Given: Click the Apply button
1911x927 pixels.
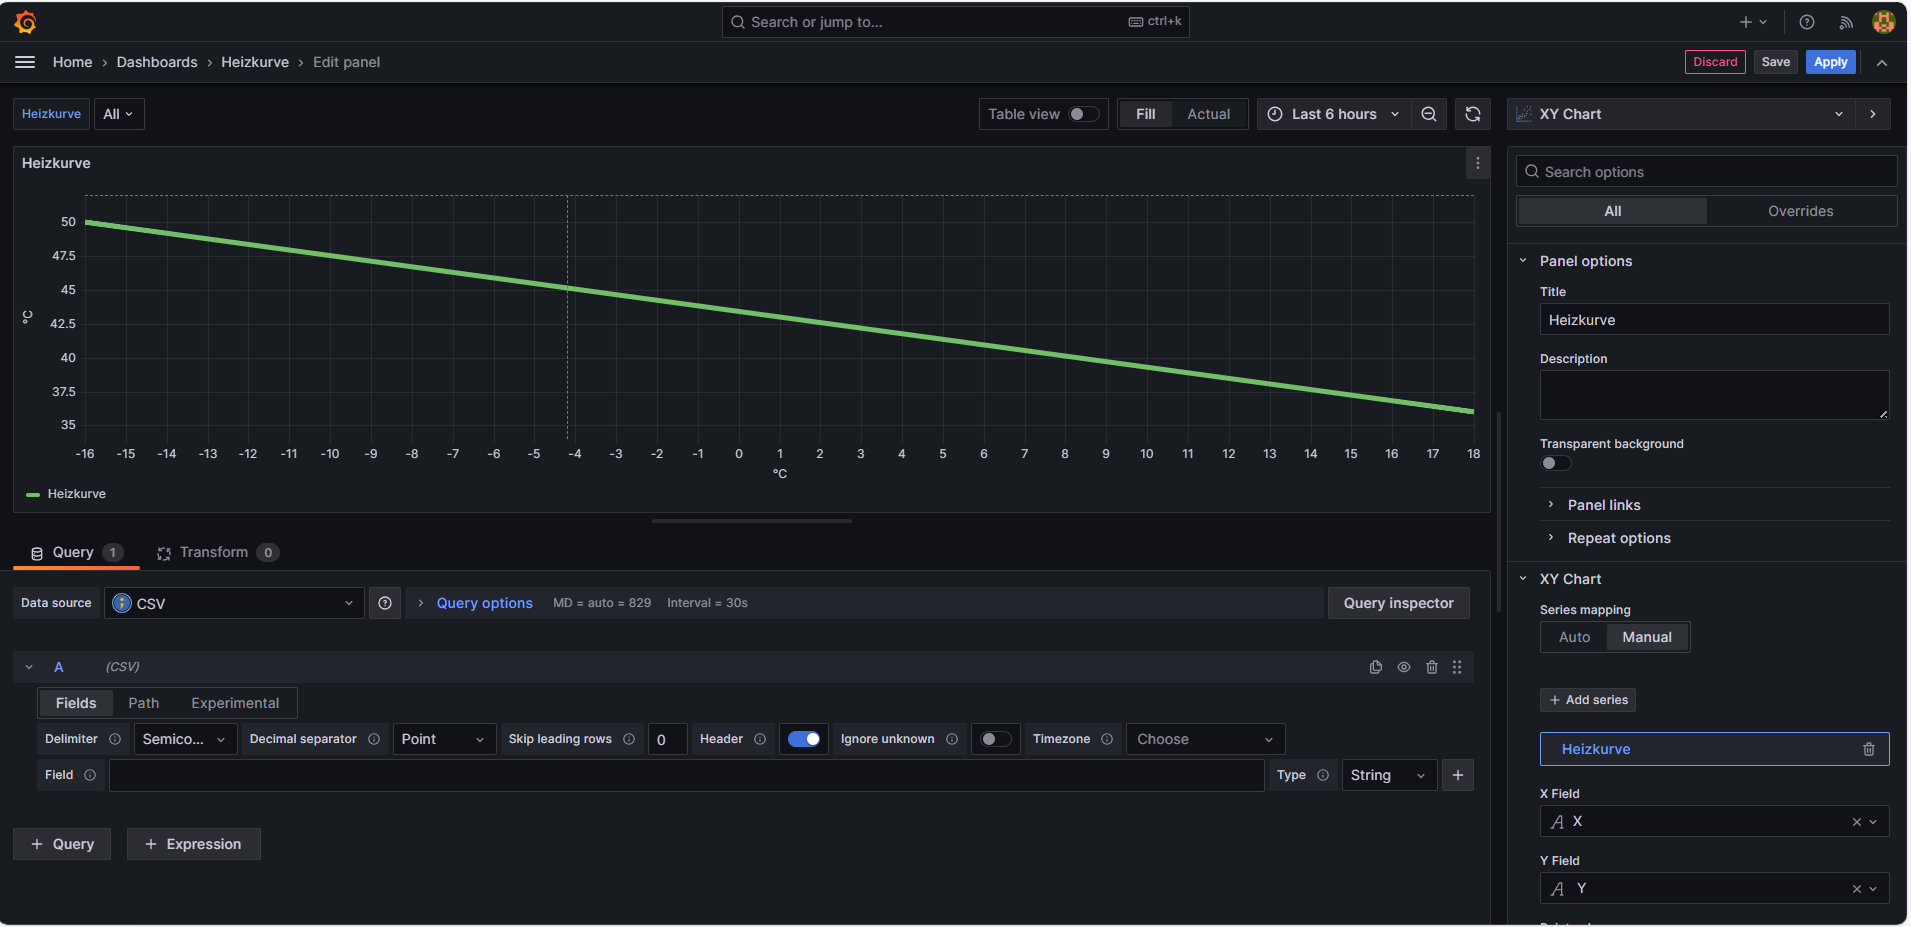Looking at the screenshot, I should tap(1830, 62).
